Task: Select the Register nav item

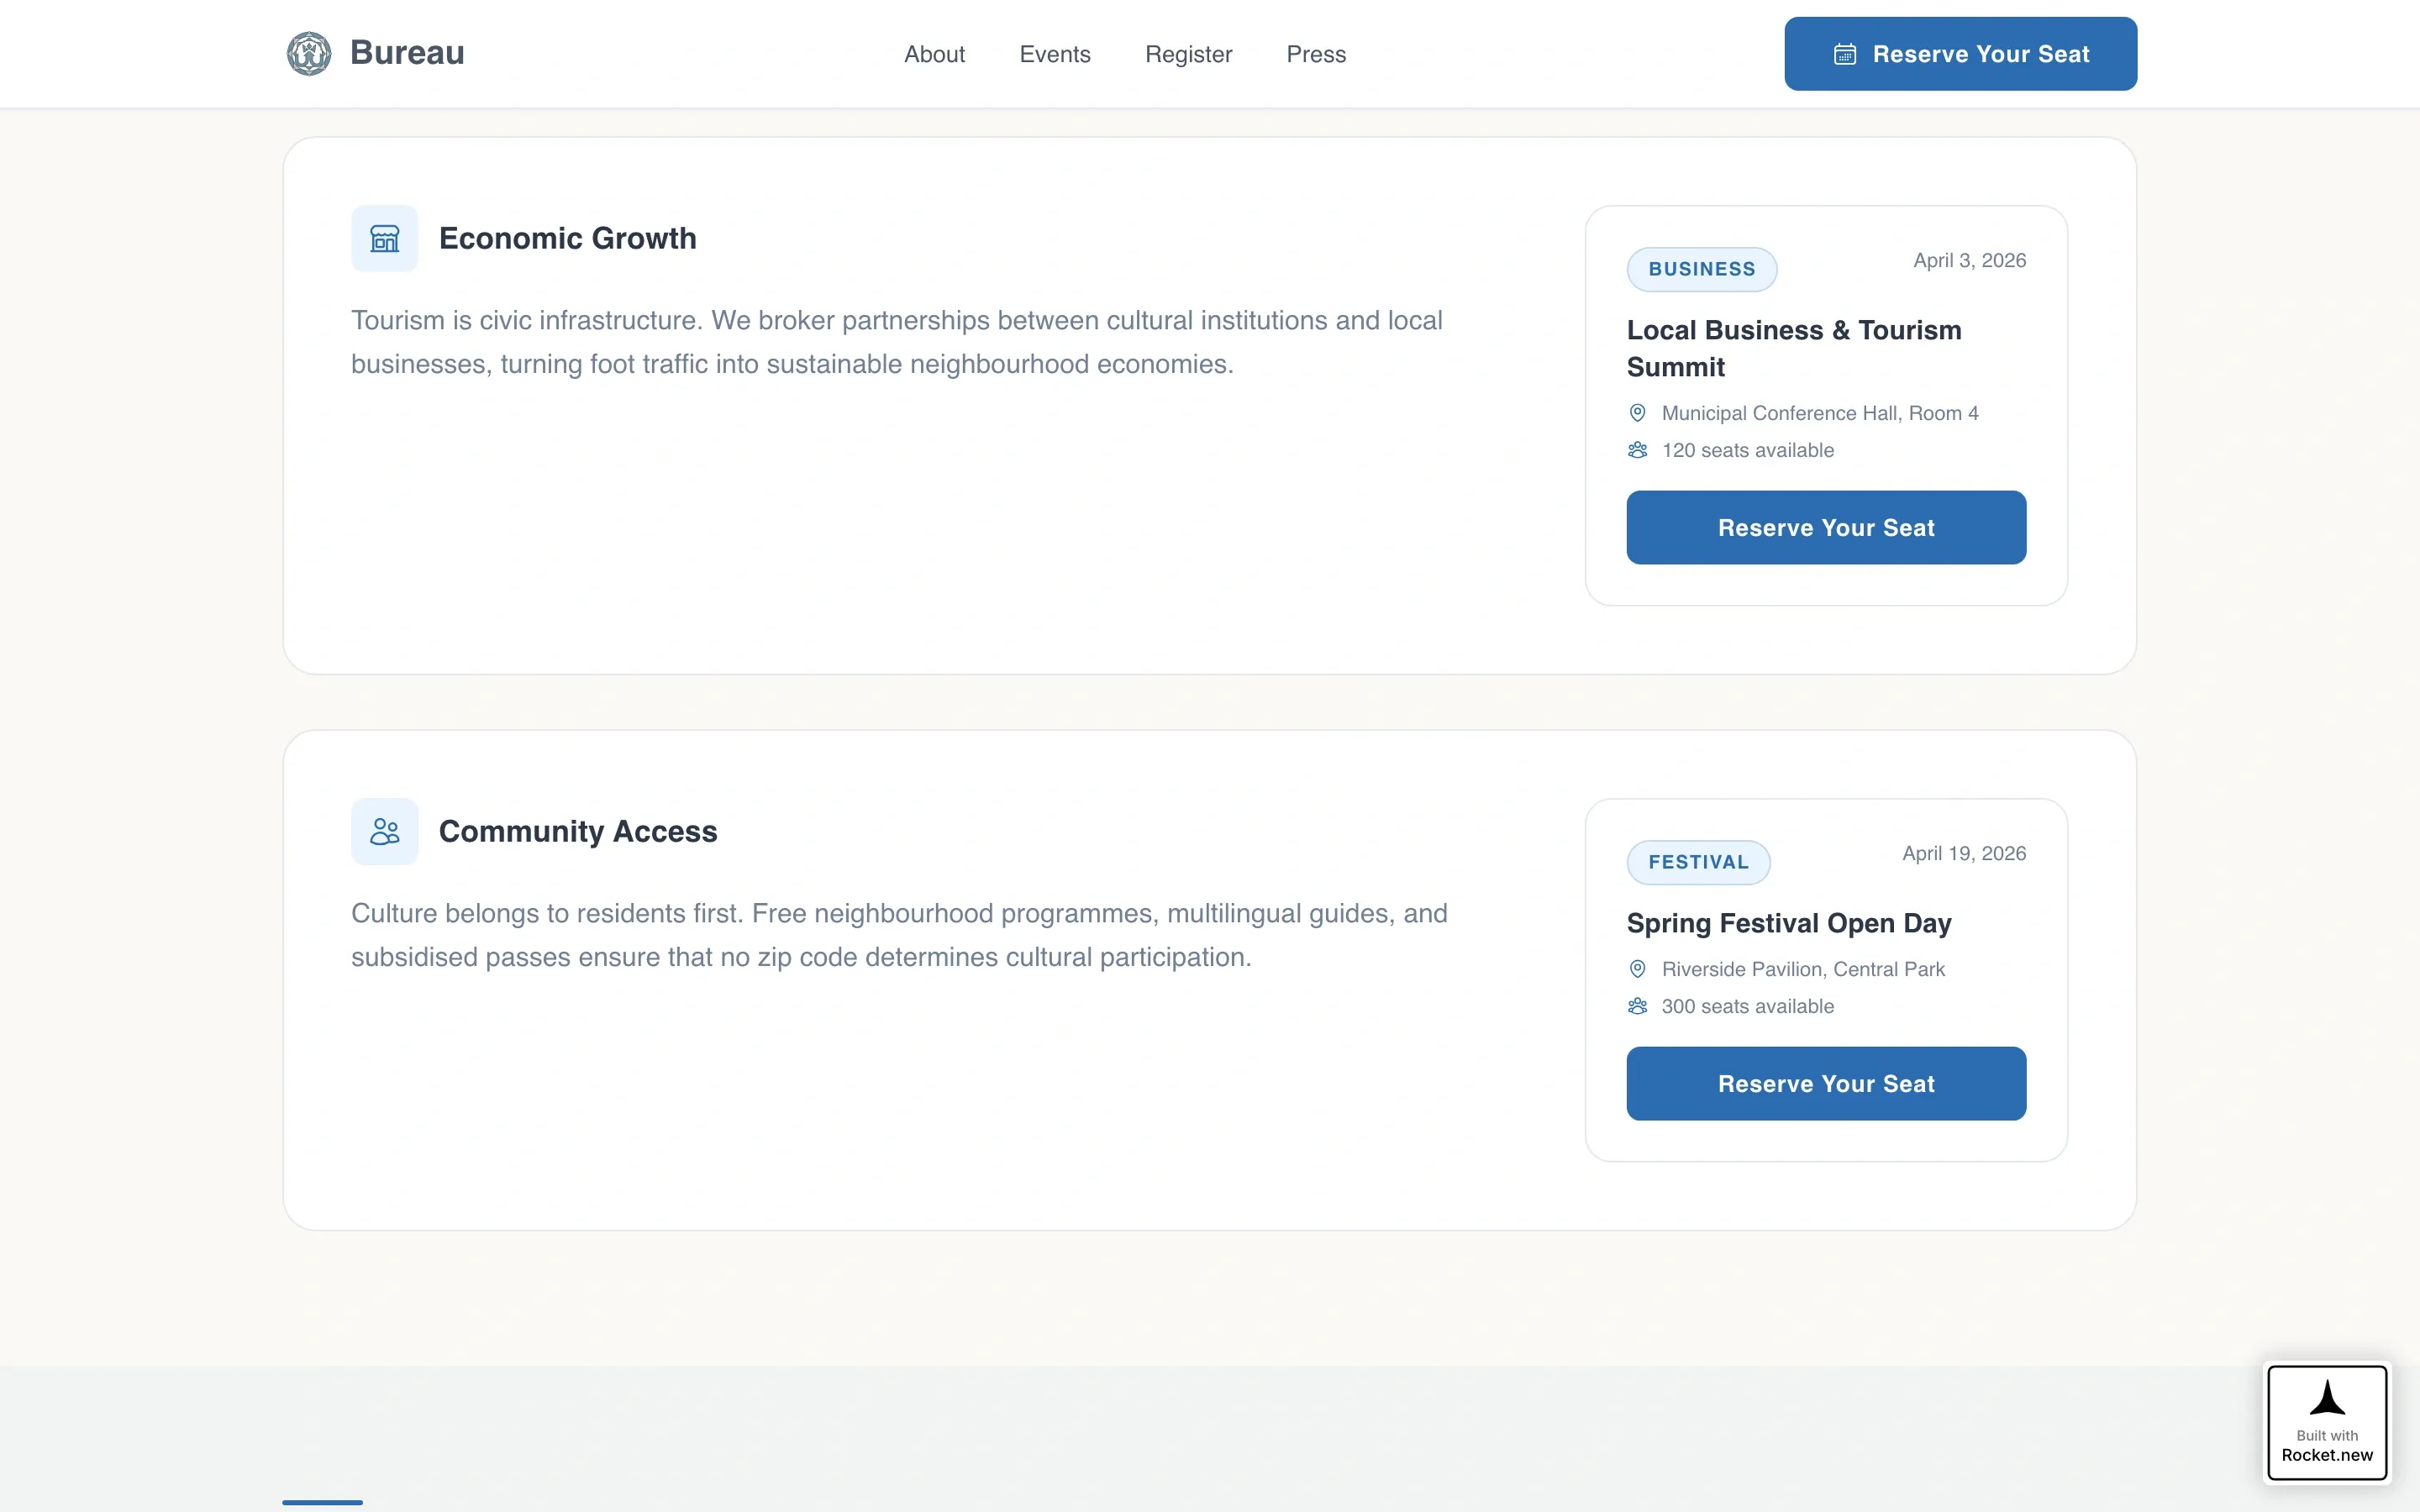Action: click(x=1188, y=54)
